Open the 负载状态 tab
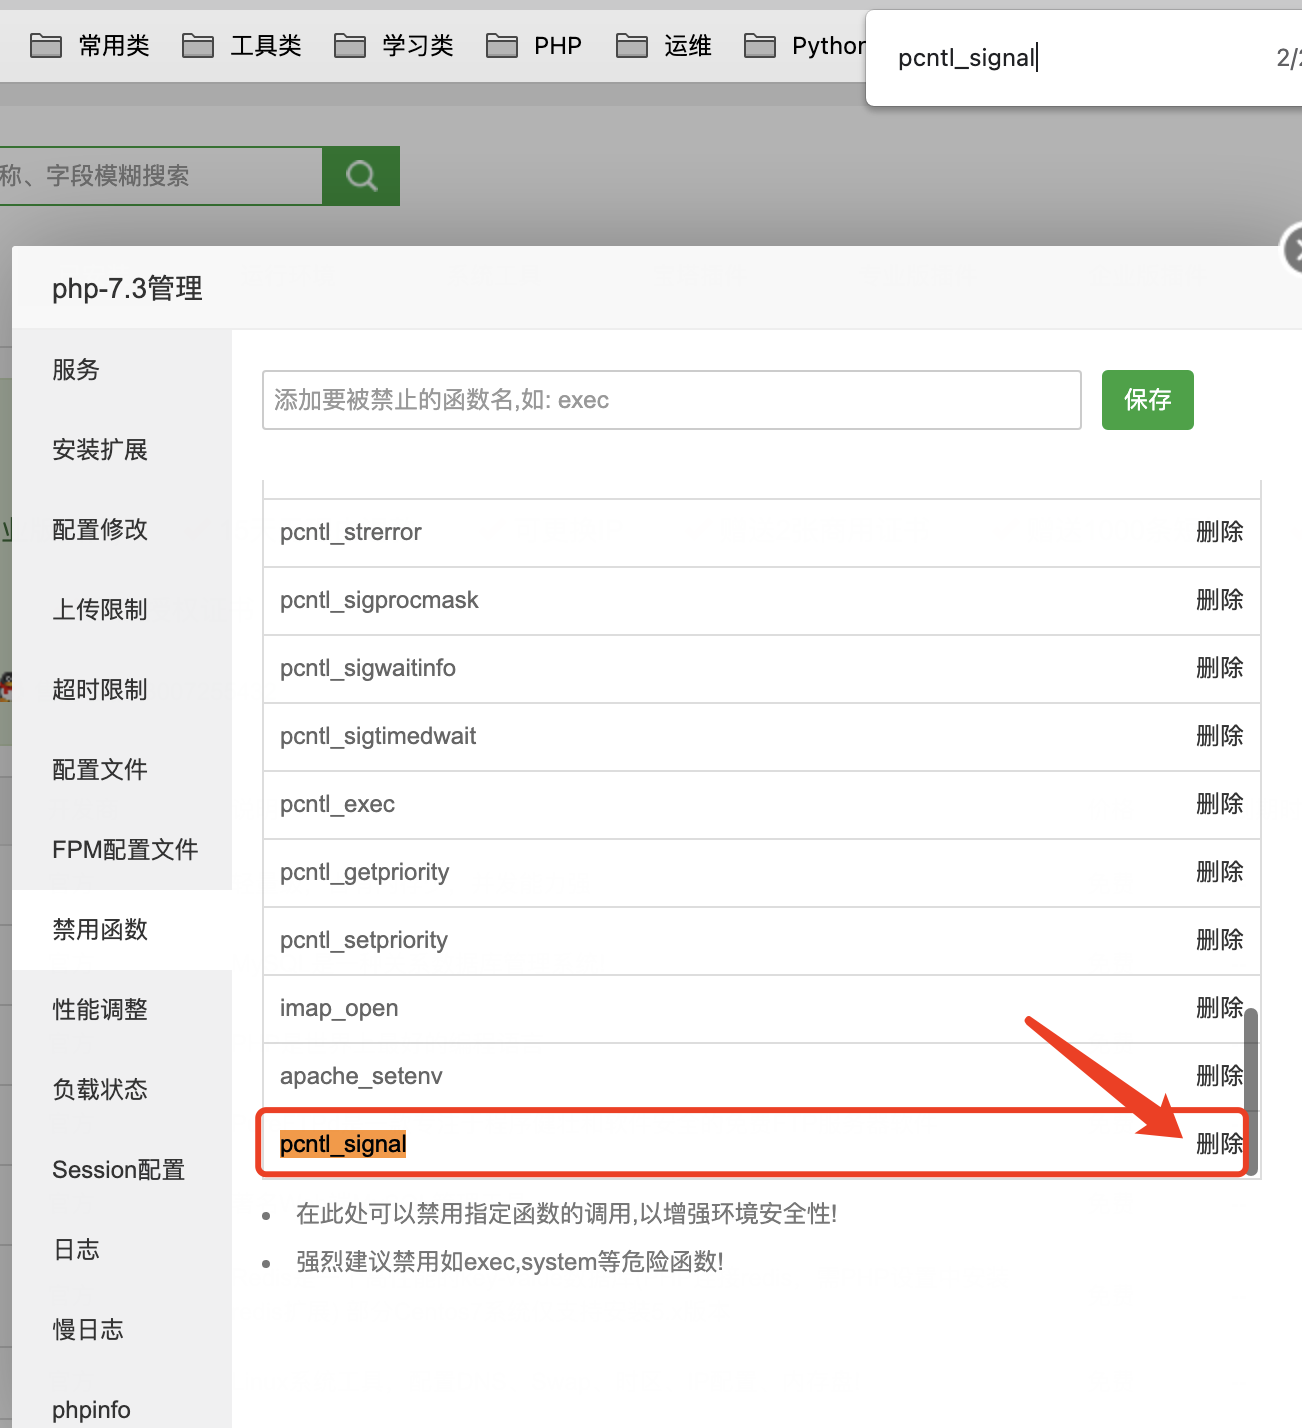 point(122,1090)
